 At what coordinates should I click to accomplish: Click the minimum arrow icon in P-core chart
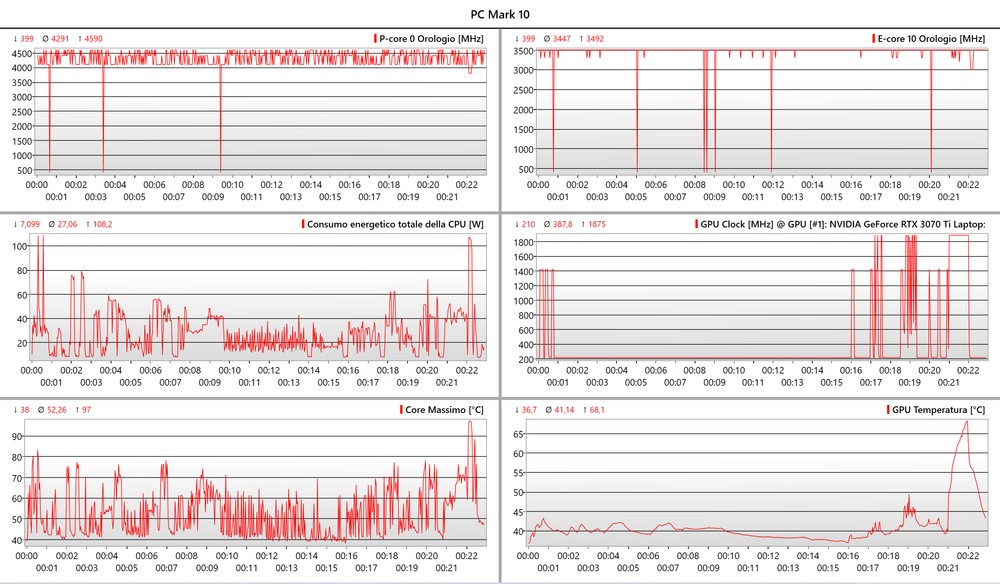(x=16, y=39)
